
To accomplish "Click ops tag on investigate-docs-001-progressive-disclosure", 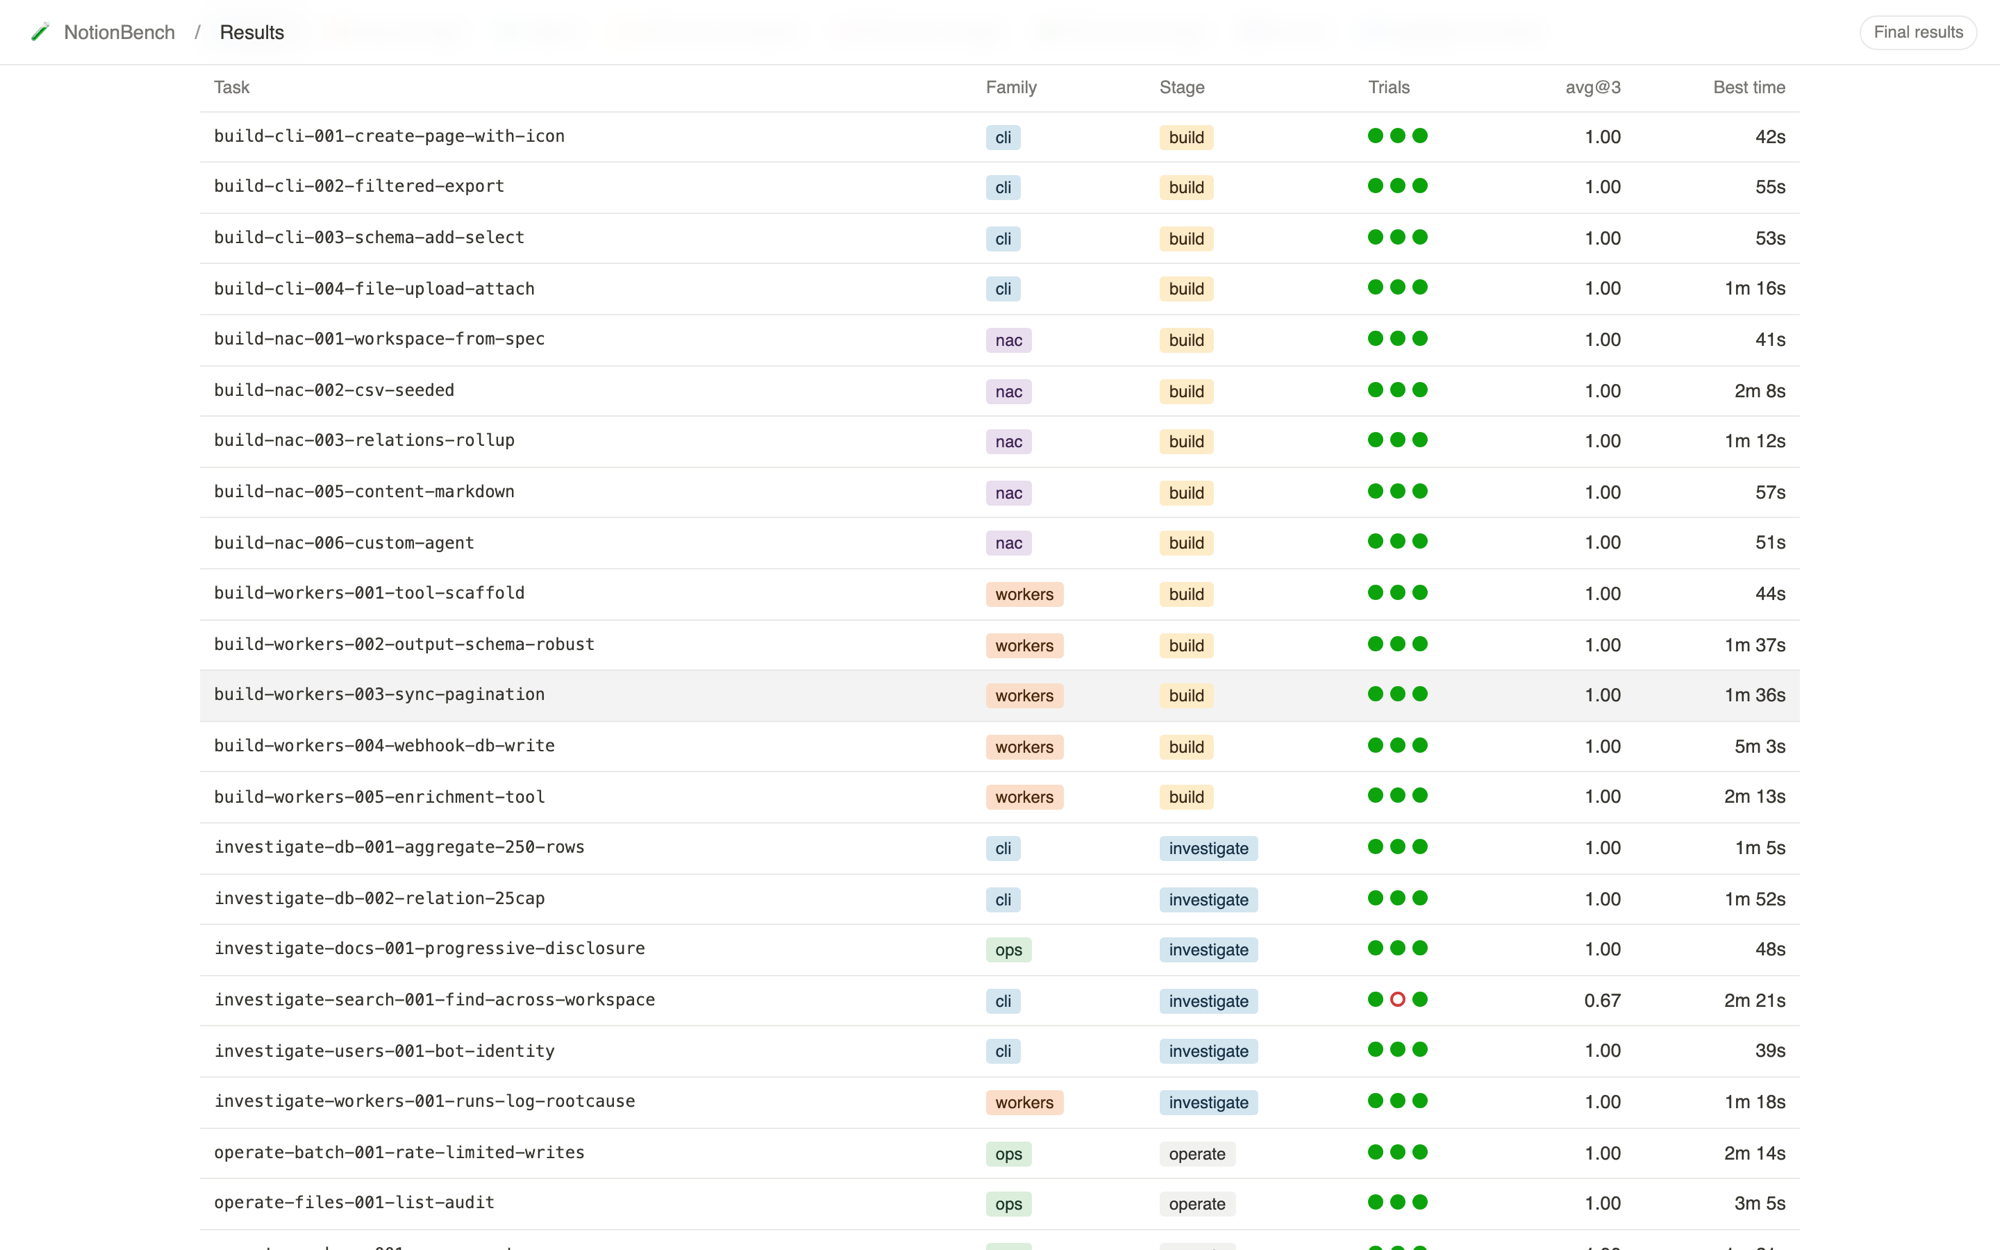I will point(1009,950).
